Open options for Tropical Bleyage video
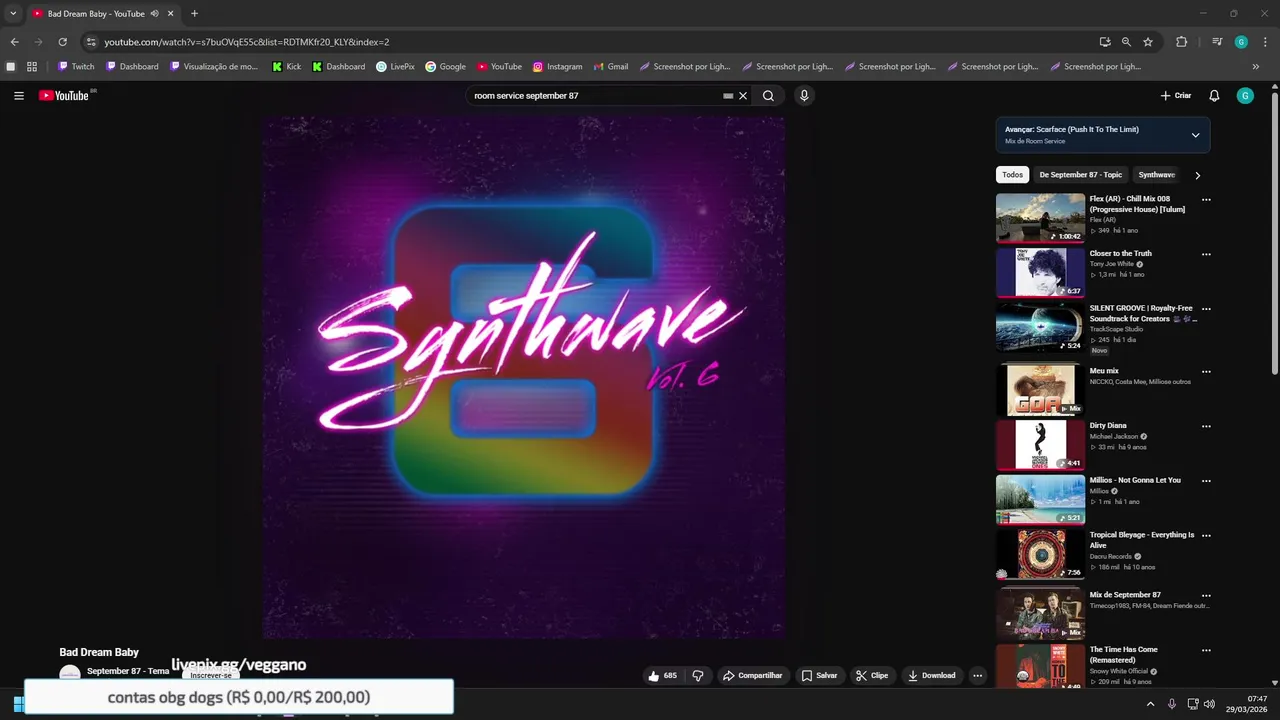This screenshot has width=1280, height=720. [1206, 536]
